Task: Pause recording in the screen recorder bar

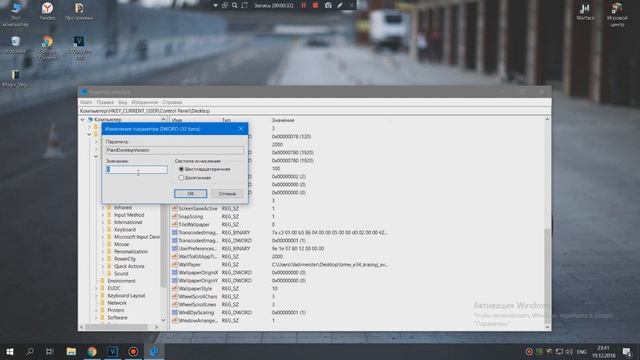Action: (304, 5)
